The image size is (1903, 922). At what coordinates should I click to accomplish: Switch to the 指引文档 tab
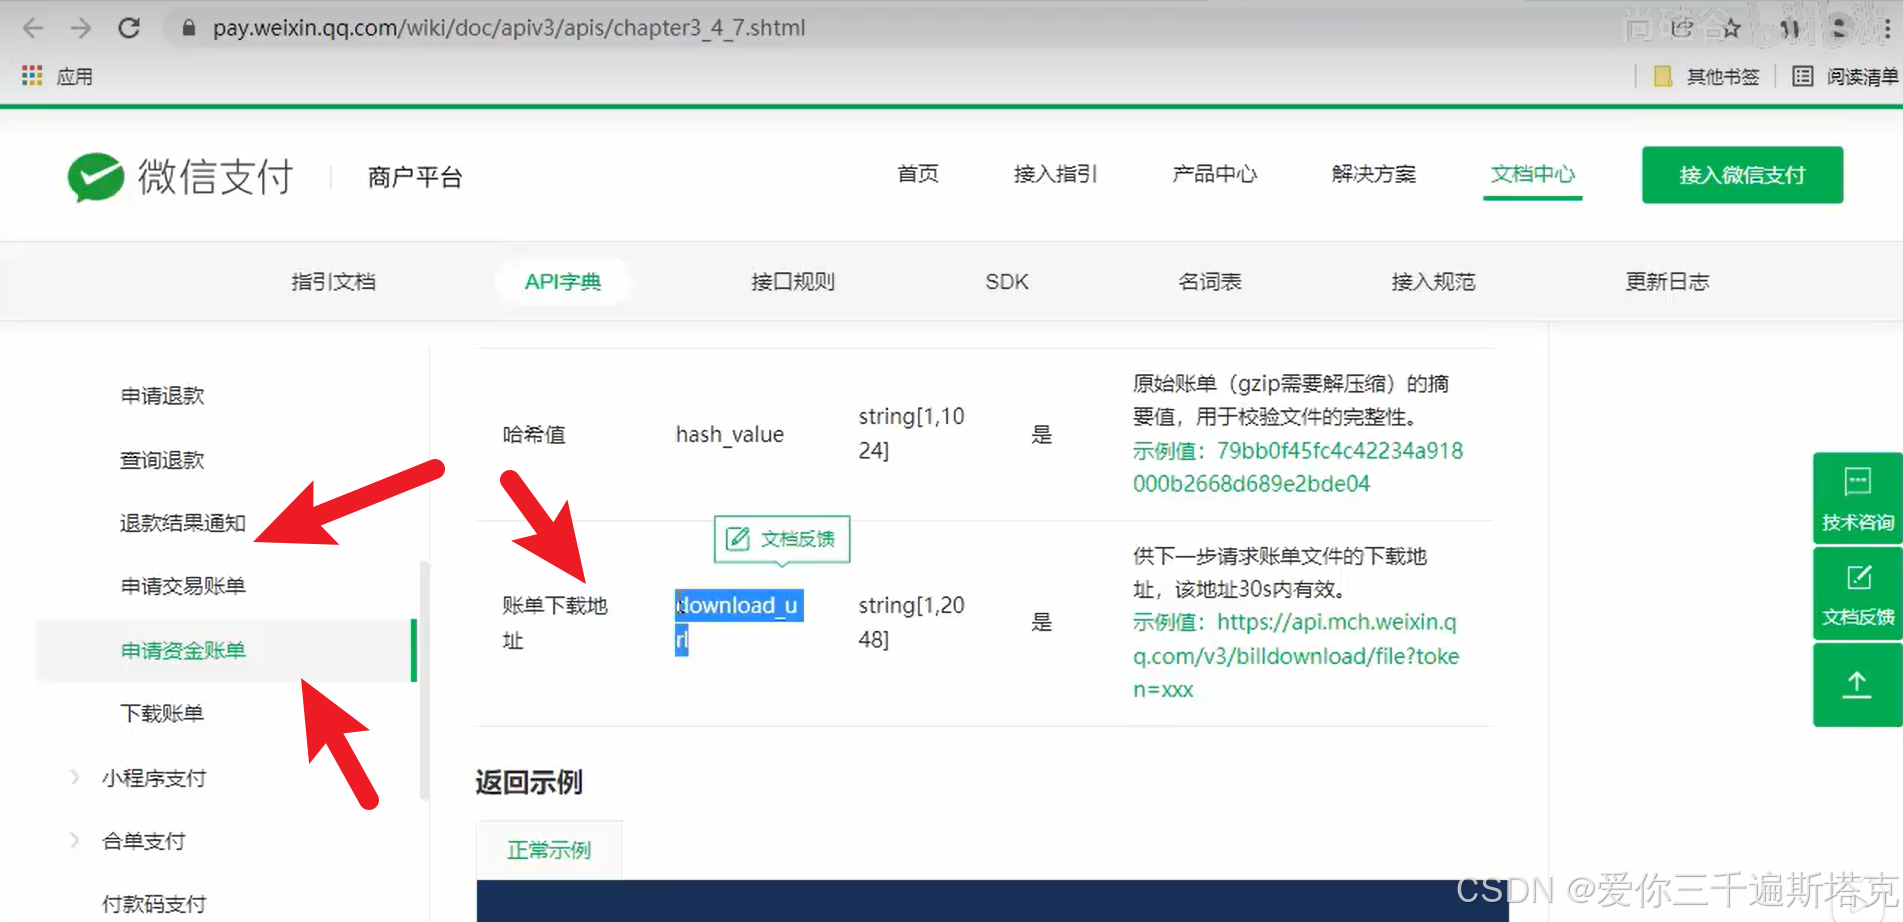coord(333,282)
